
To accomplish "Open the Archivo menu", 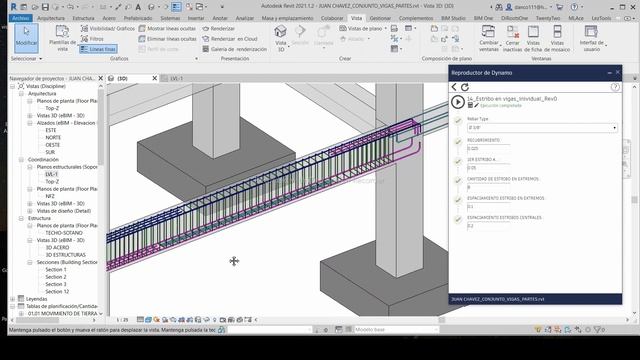I will (20, 18).
